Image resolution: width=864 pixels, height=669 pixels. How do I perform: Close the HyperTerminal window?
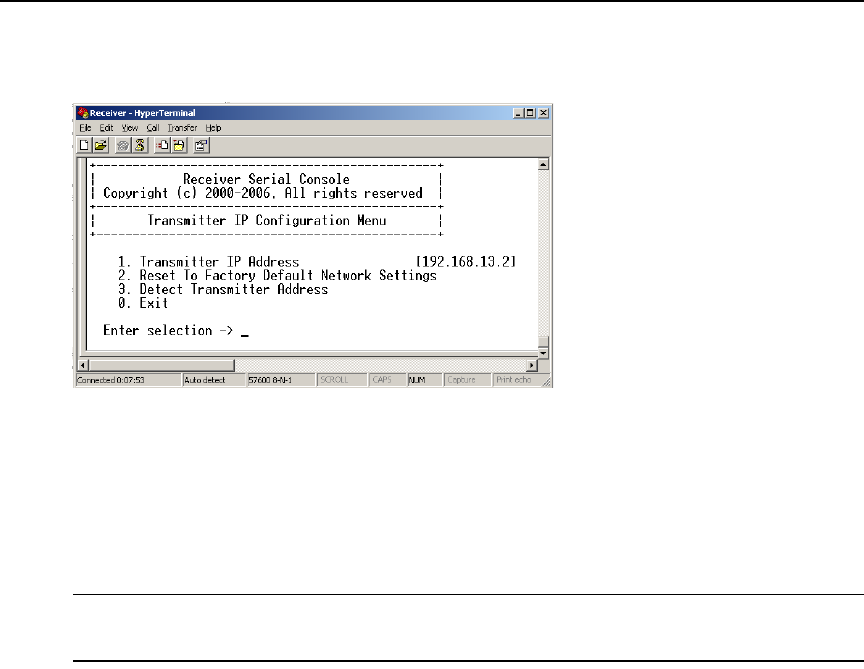coord(543,113)
